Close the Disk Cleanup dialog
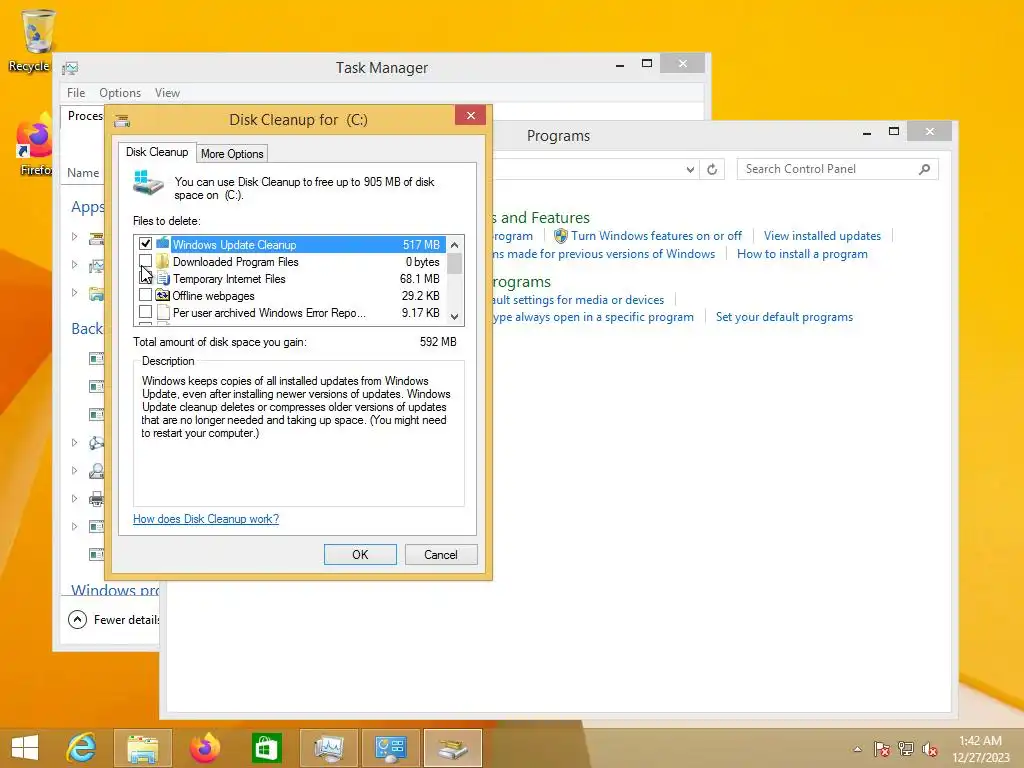 470,116
